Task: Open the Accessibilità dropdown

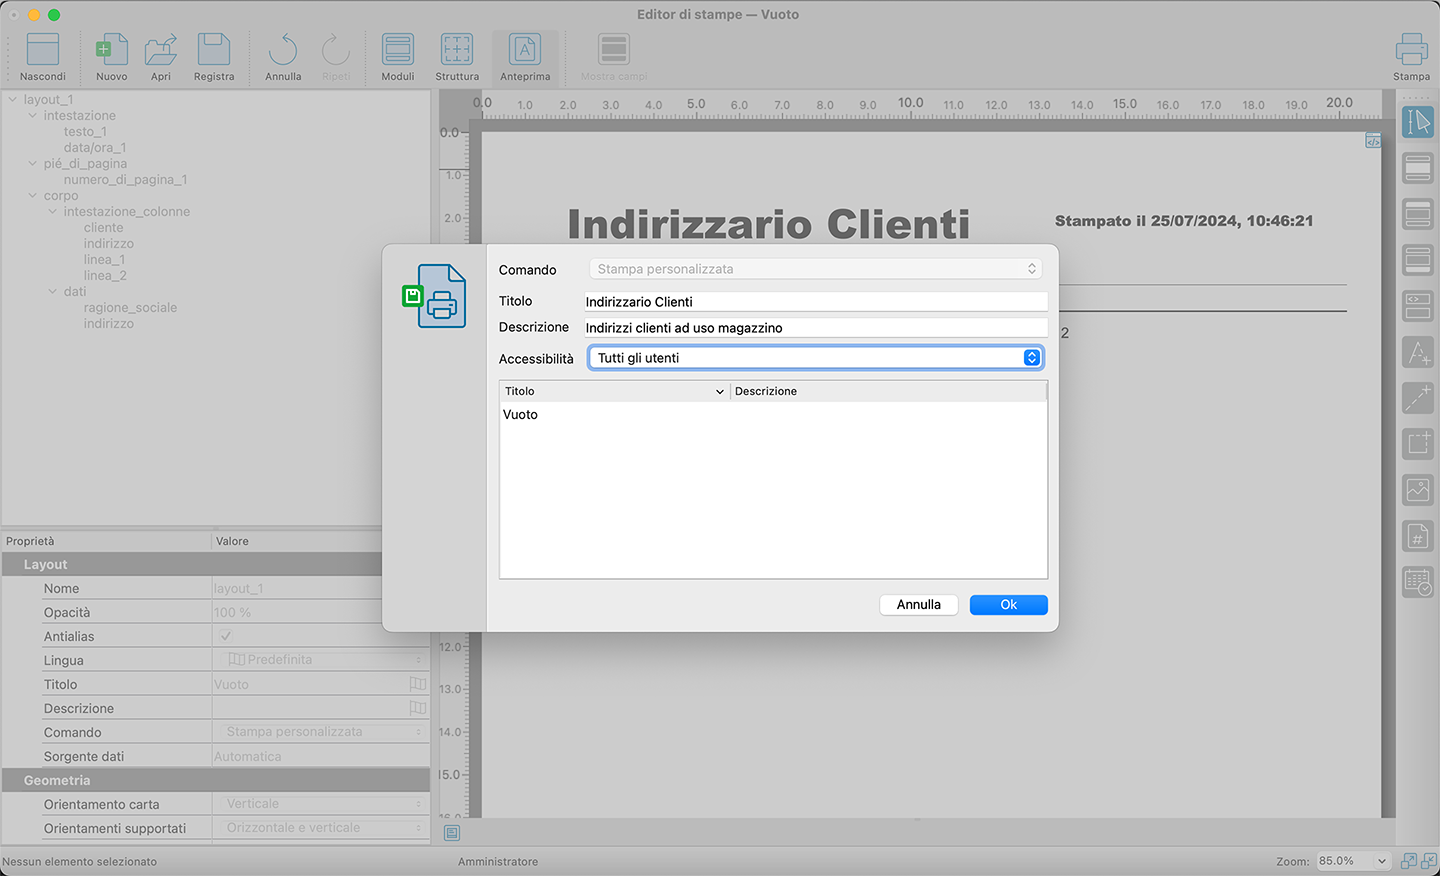Action: tap(815, 358)
